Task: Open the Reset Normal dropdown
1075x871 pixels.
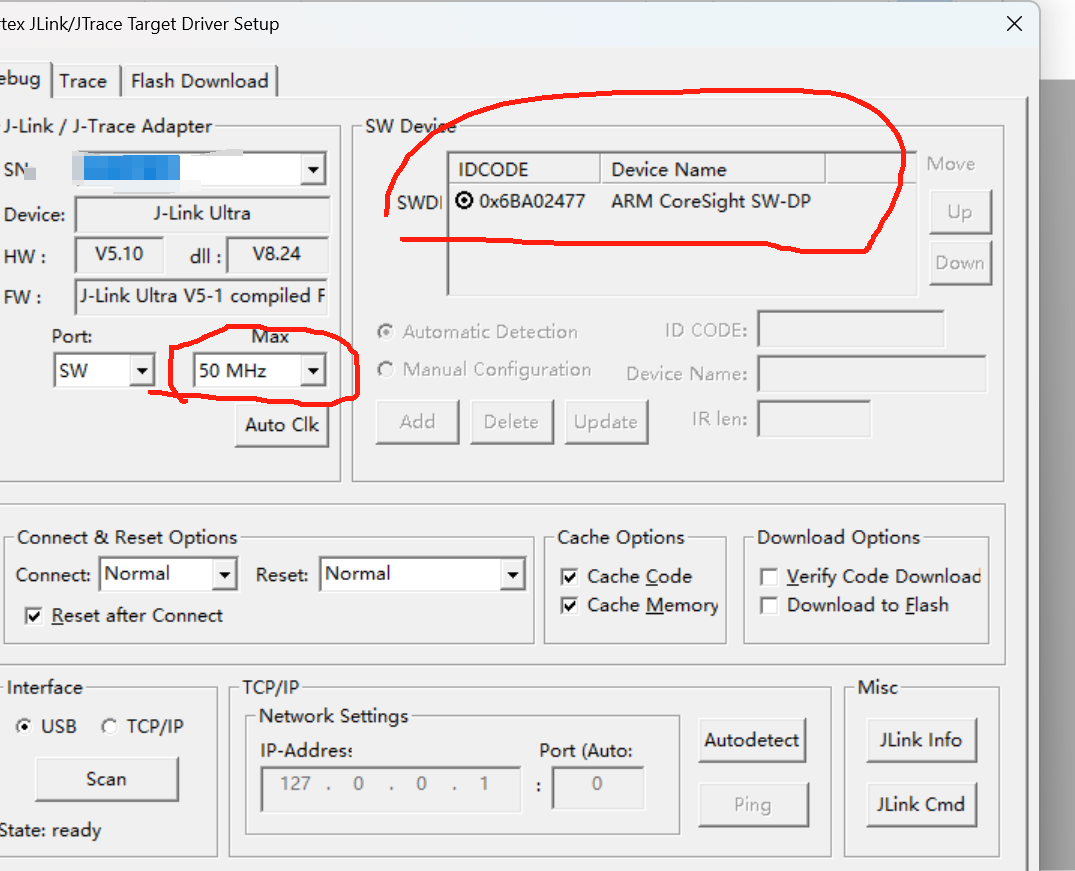Action: [512, 575]
